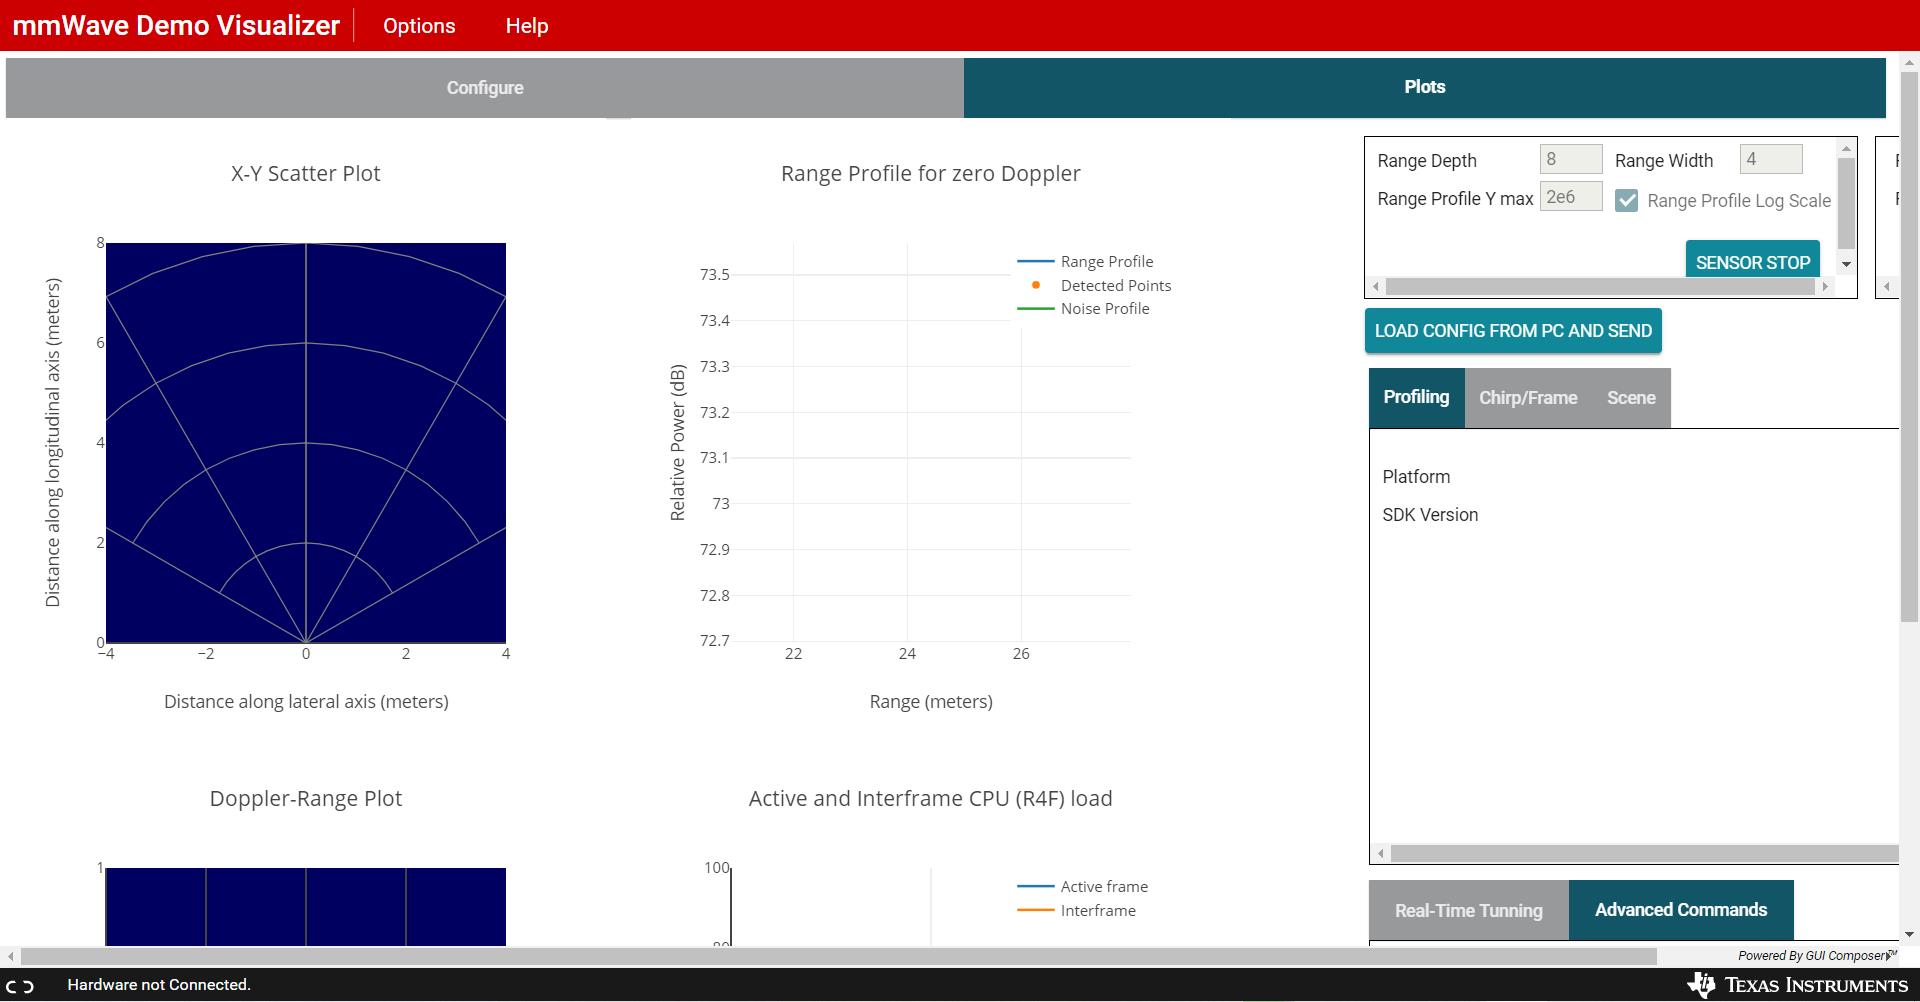The image size is (1920, 1002).
Task: Show the Scene tab
Action: 1631,398
